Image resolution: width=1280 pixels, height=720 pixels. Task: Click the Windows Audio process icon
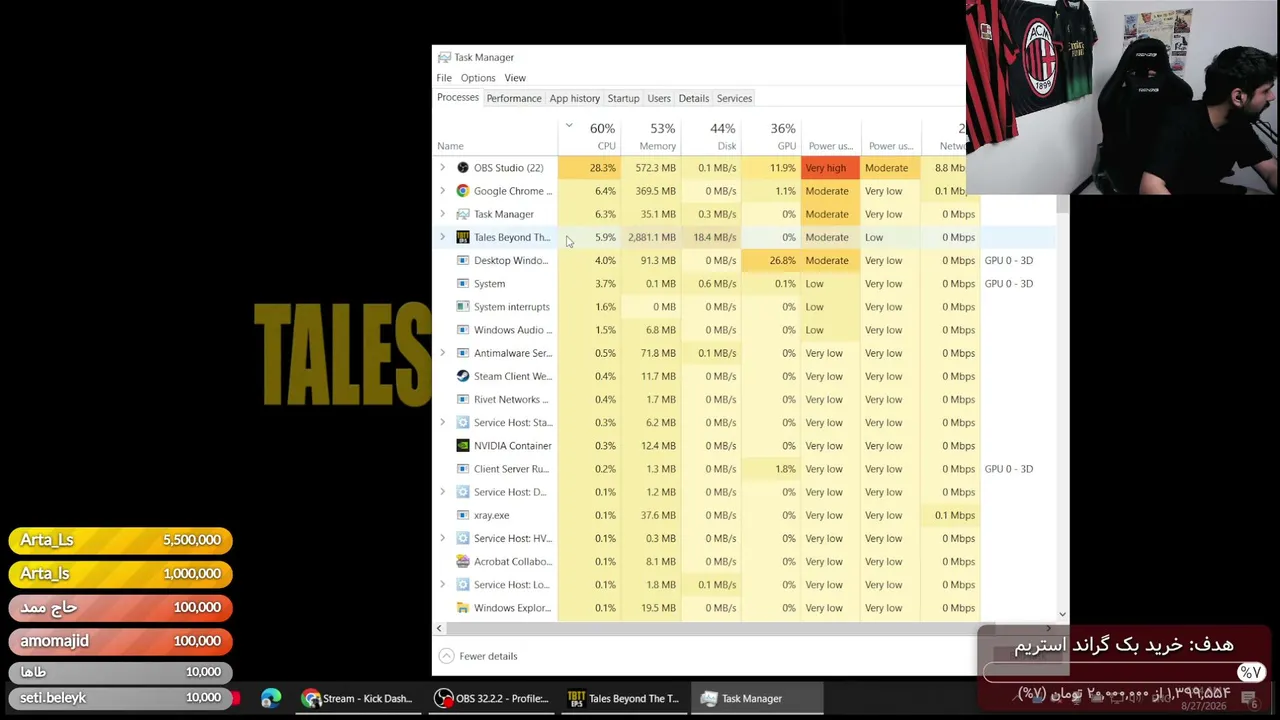point(462,330)
